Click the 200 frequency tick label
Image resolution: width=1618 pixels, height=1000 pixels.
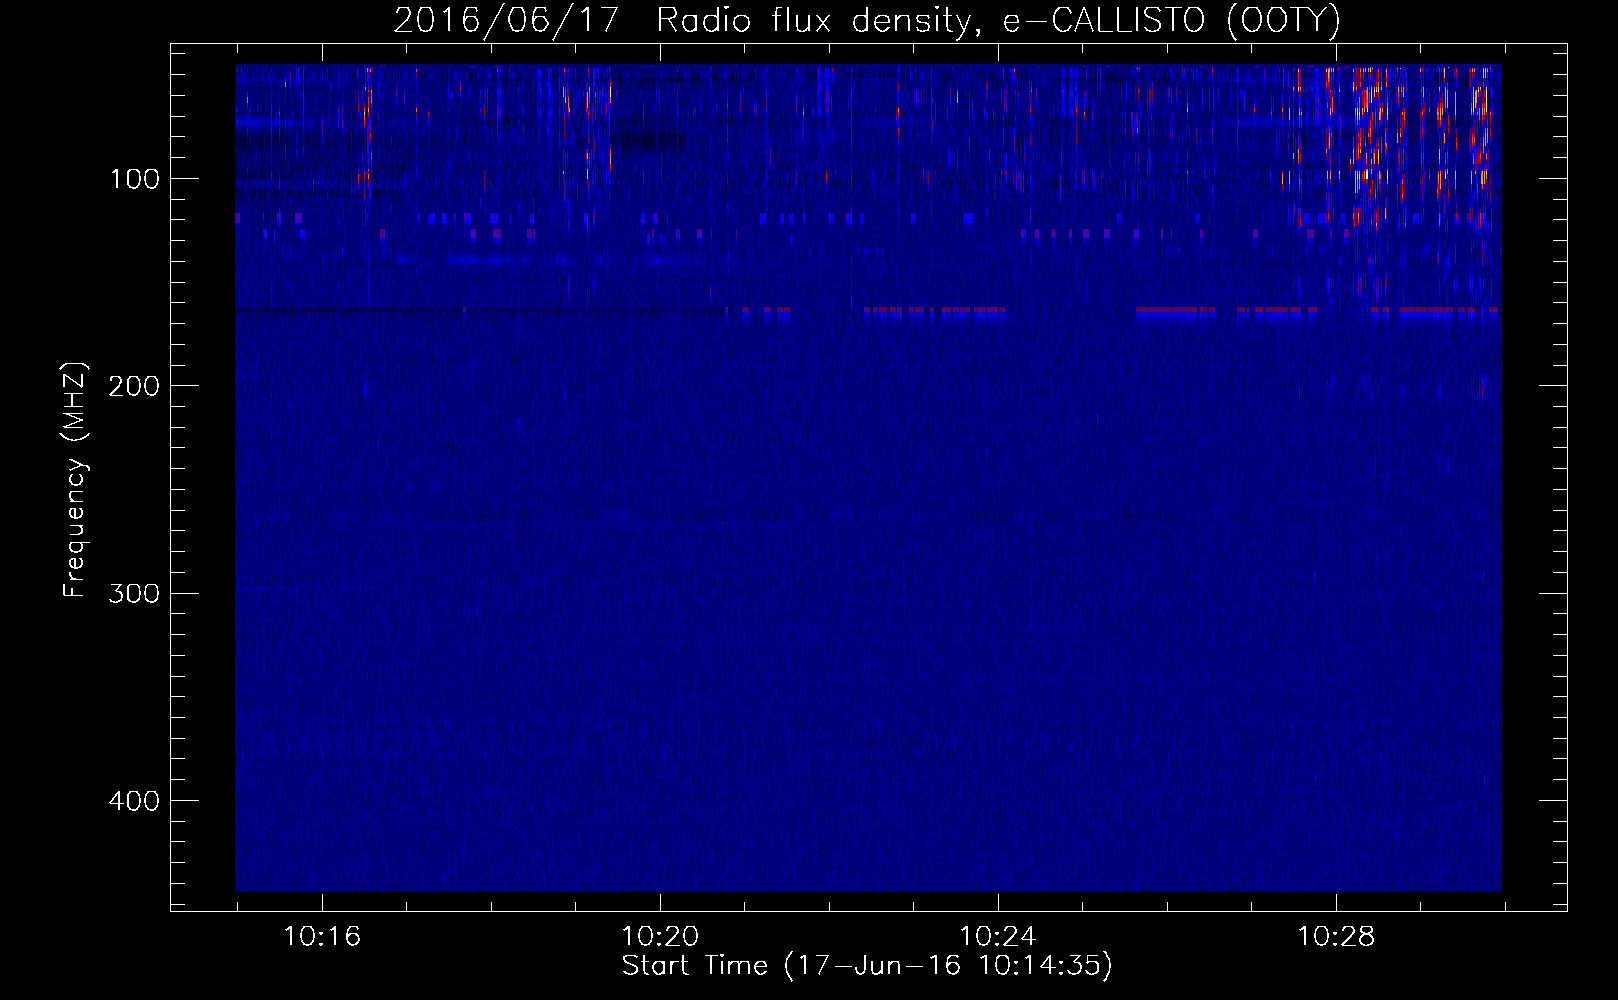coord(134,386)
